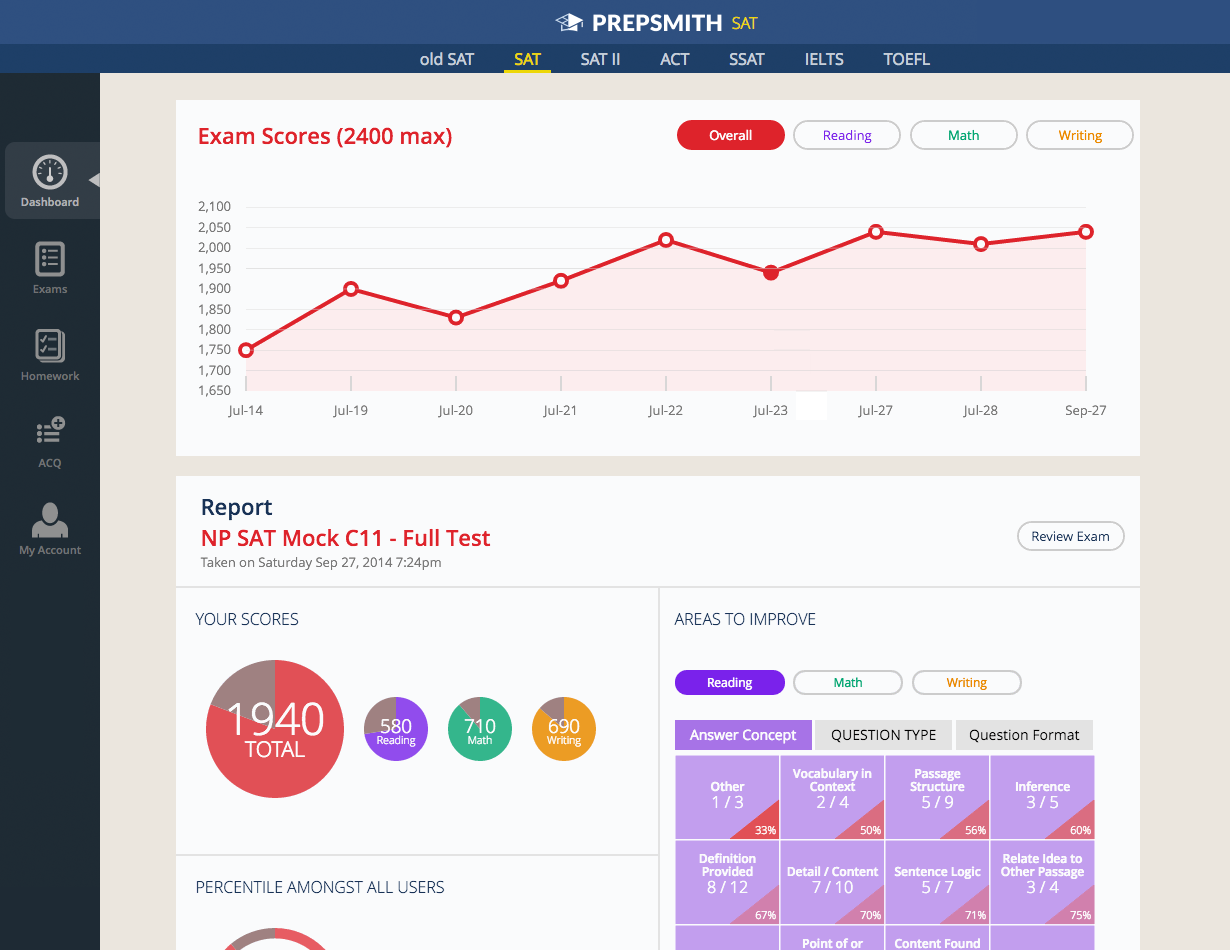This screenshot has width=1230, height=950.
Task: Show Math scores on exam chart
Action: pos(964,135)
